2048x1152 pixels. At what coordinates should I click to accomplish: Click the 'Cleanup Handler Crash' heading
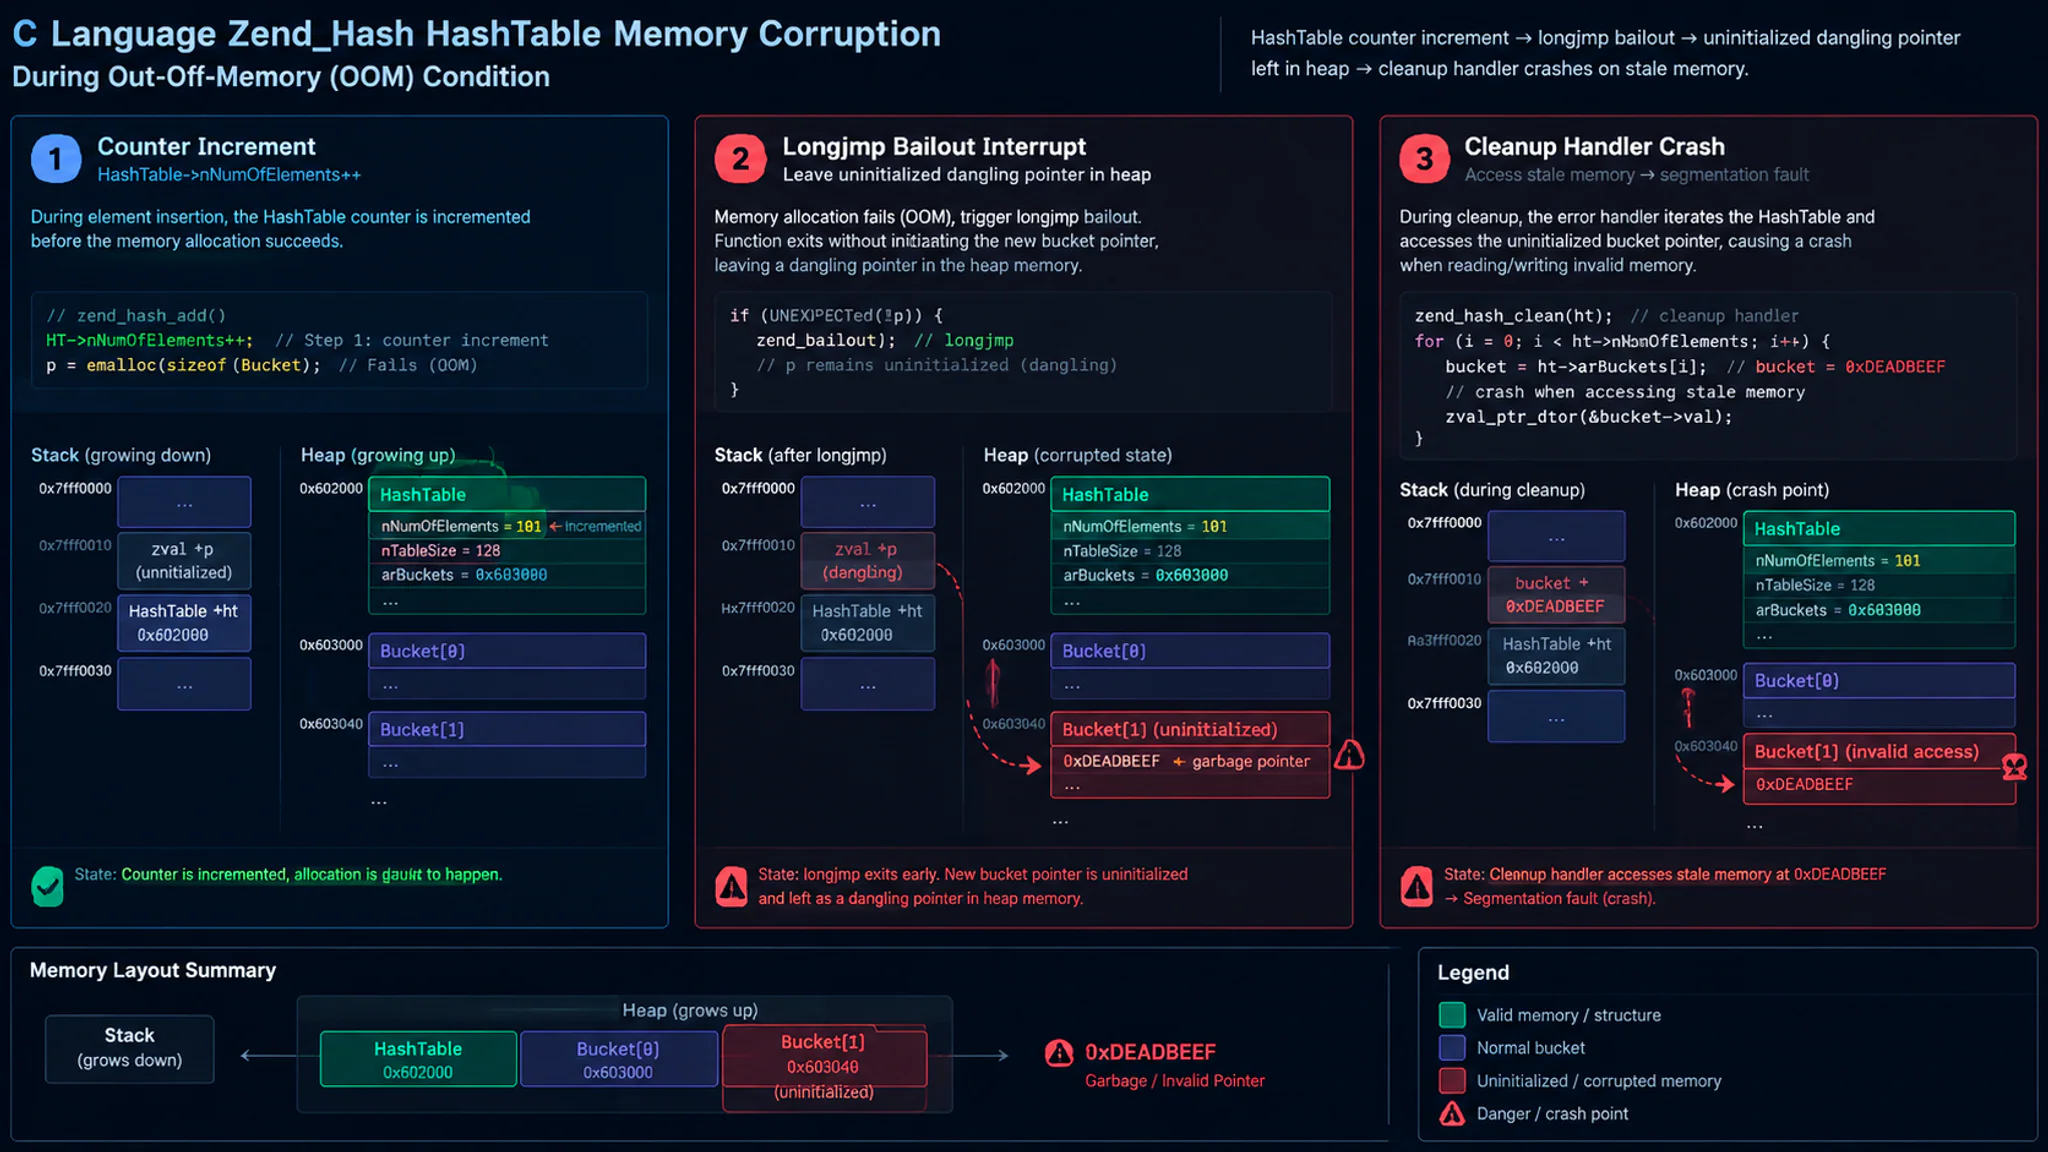(1594, 146)
